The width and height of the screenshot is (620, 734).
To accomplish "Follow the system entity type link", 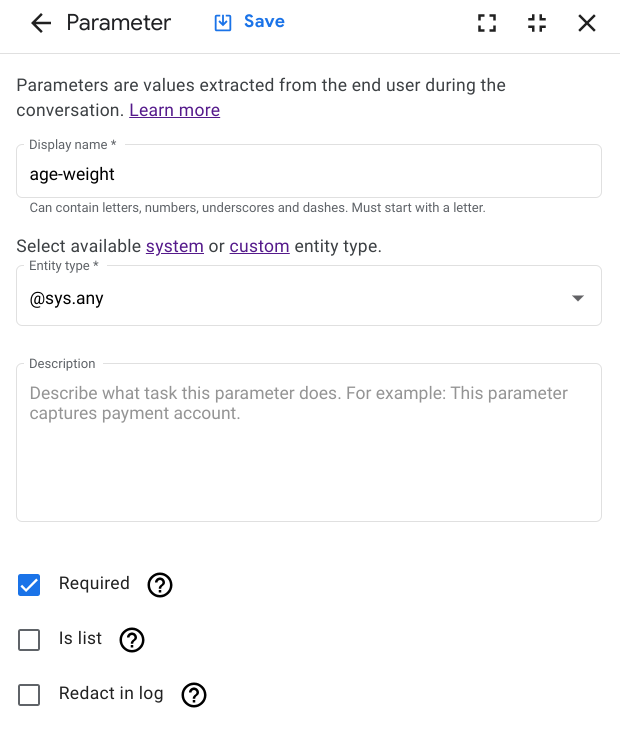I will [x=174, y=246].
